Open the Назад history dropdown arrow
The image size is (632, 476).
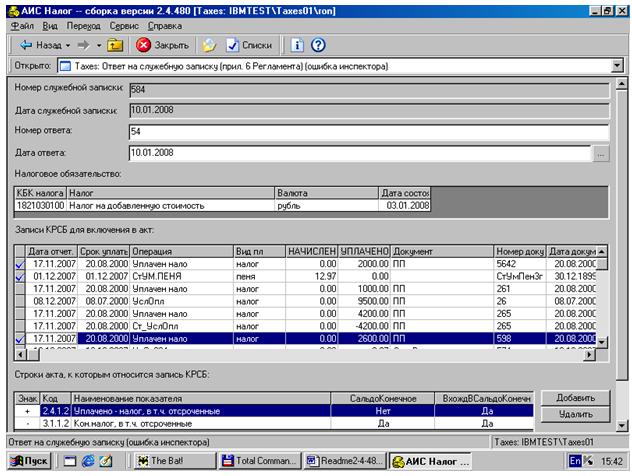[68, 45]
